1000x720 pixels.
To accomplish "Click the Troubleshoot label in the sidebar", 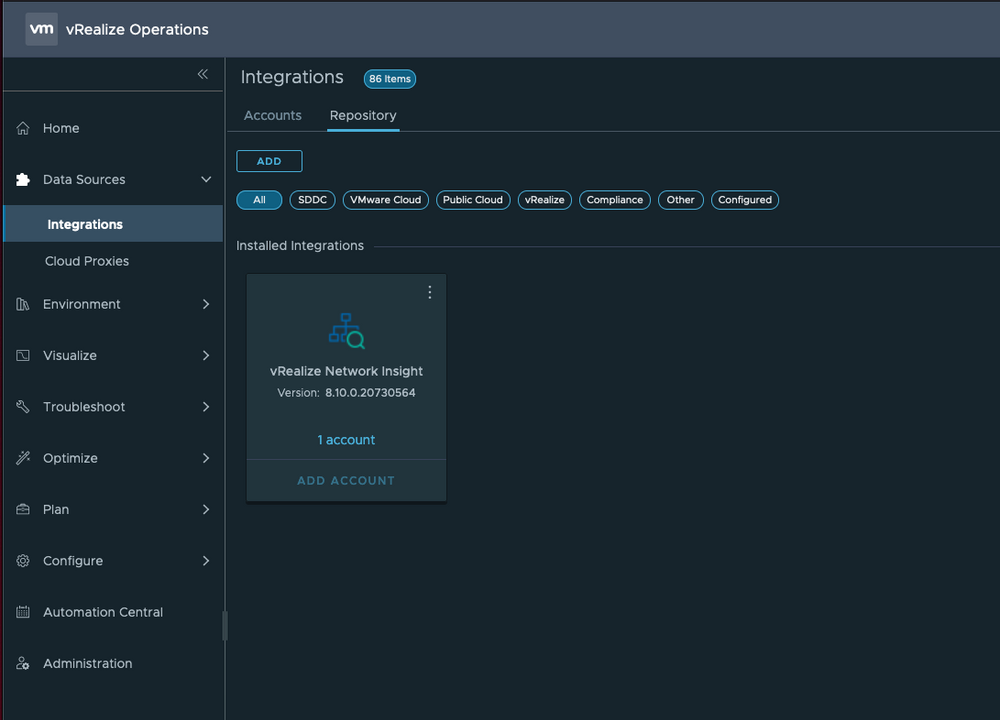I will [84, 407].
